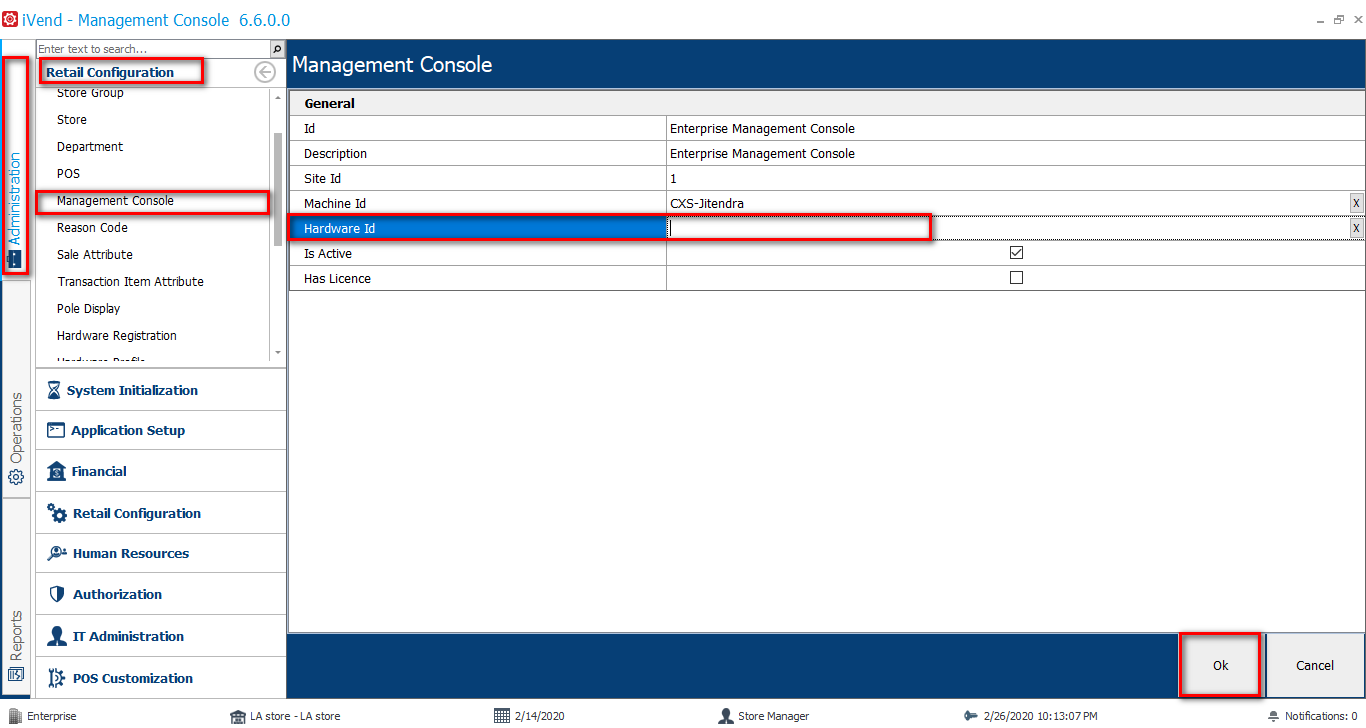Click the Enterprise icon in status bar

click(14, 716)
